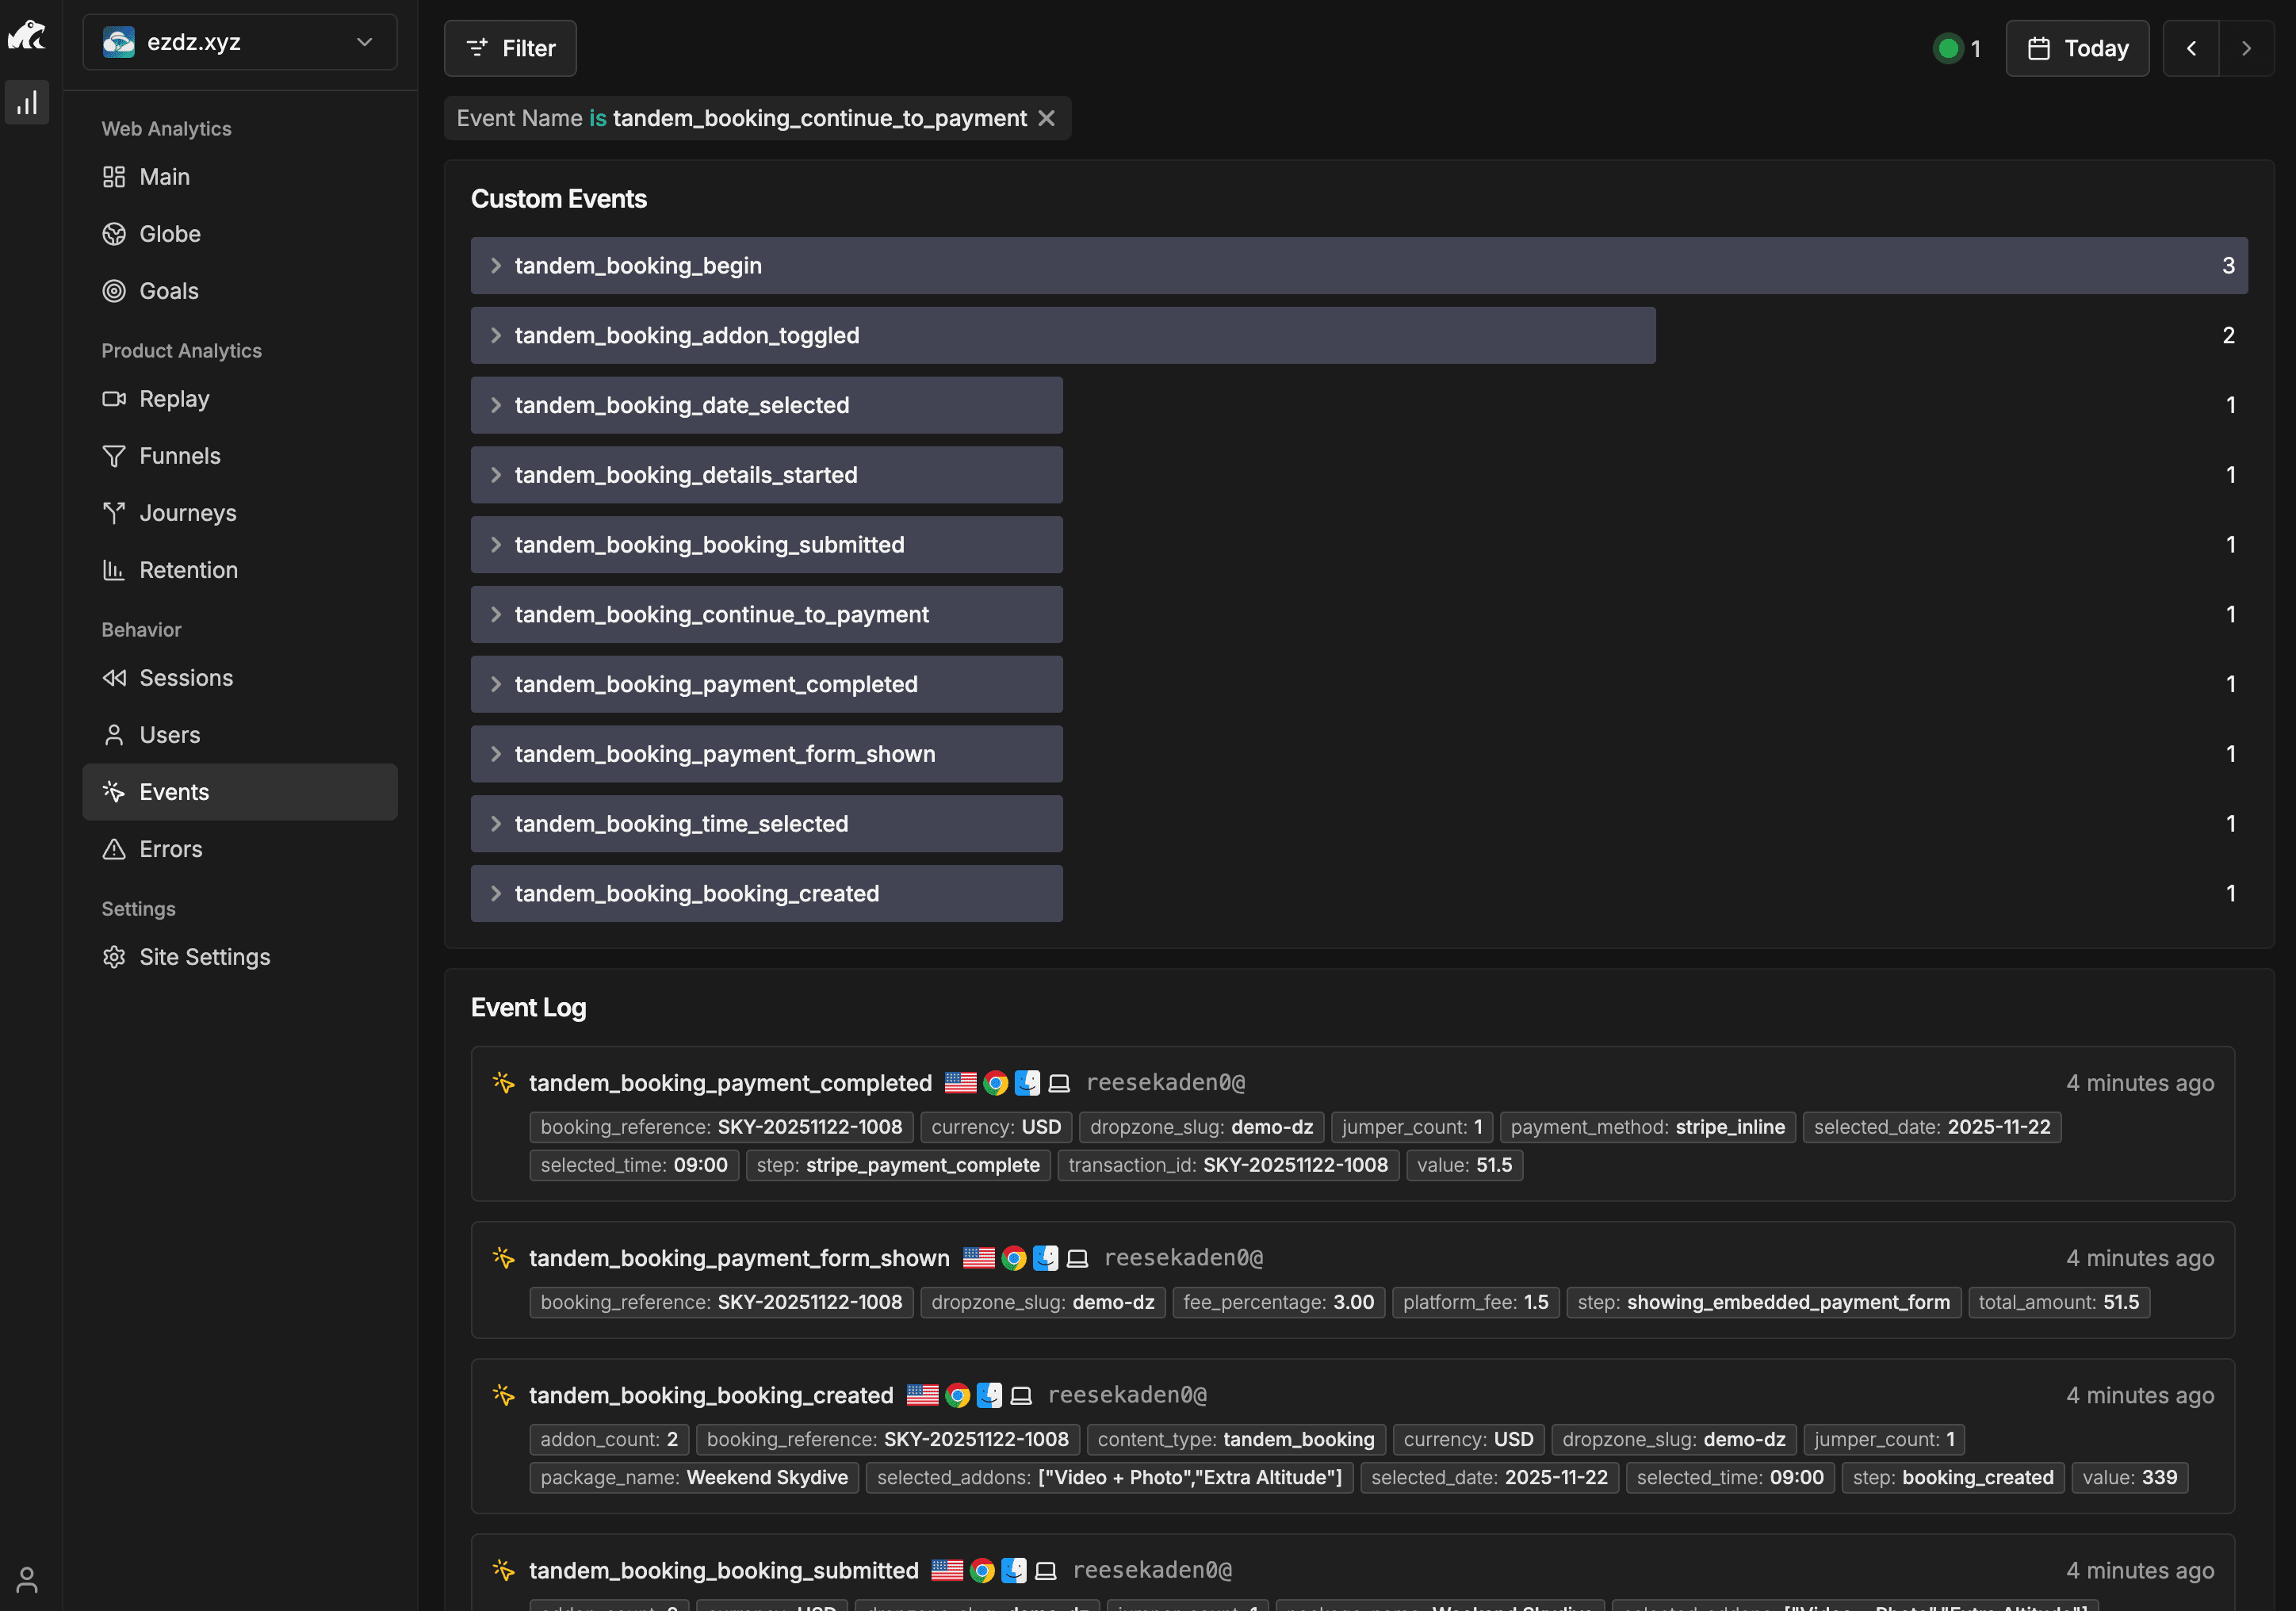
Task: Open the ezdz.xyz site switcher dropdown
Action: pyautogui.click(x=240, y=41)
